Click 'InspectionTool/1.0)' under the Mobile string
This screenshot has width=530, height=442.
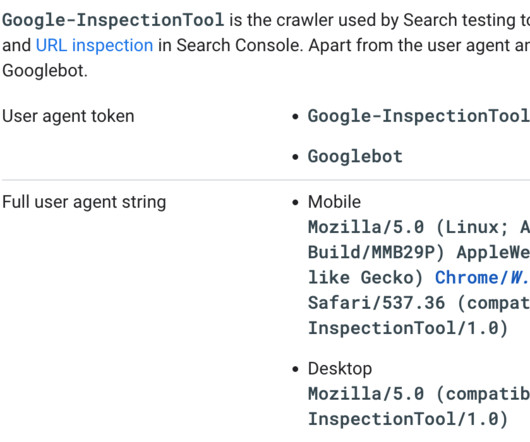pyautogui.click(x=408, y=328)
